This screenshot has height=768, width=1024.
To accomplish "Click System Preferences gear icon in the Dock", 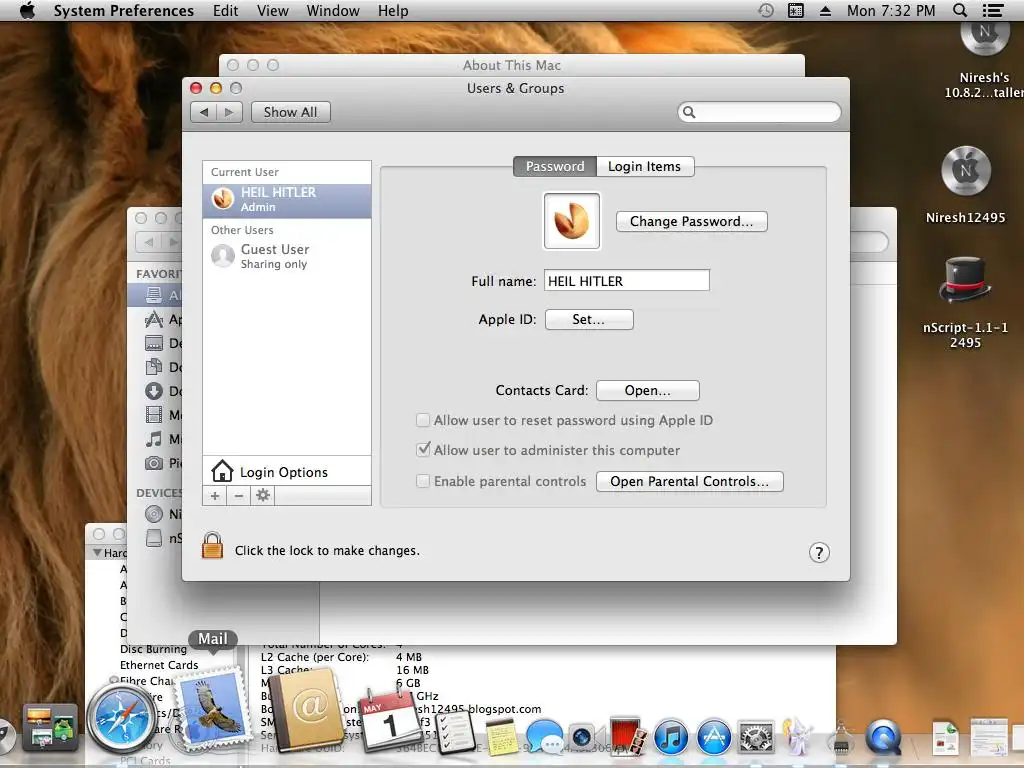I will click(x=756, y=737).
